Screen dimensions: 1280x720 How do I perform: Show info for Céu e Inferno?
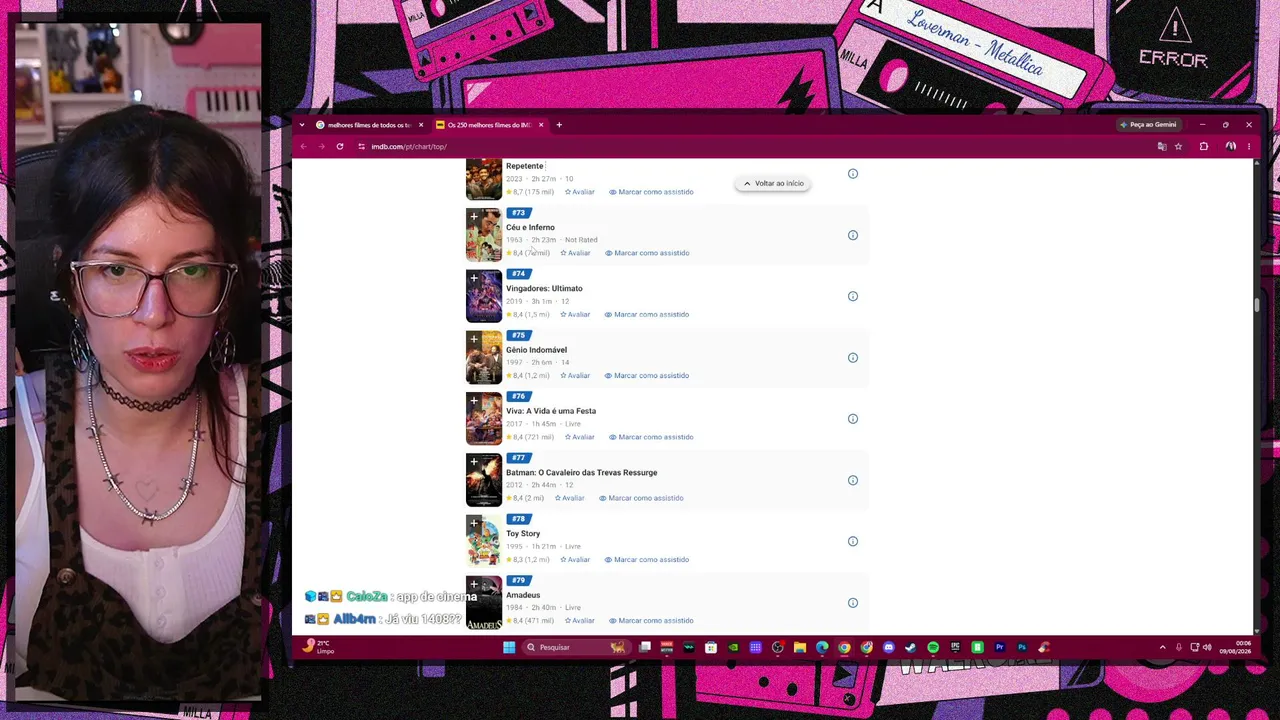point(853,235)
